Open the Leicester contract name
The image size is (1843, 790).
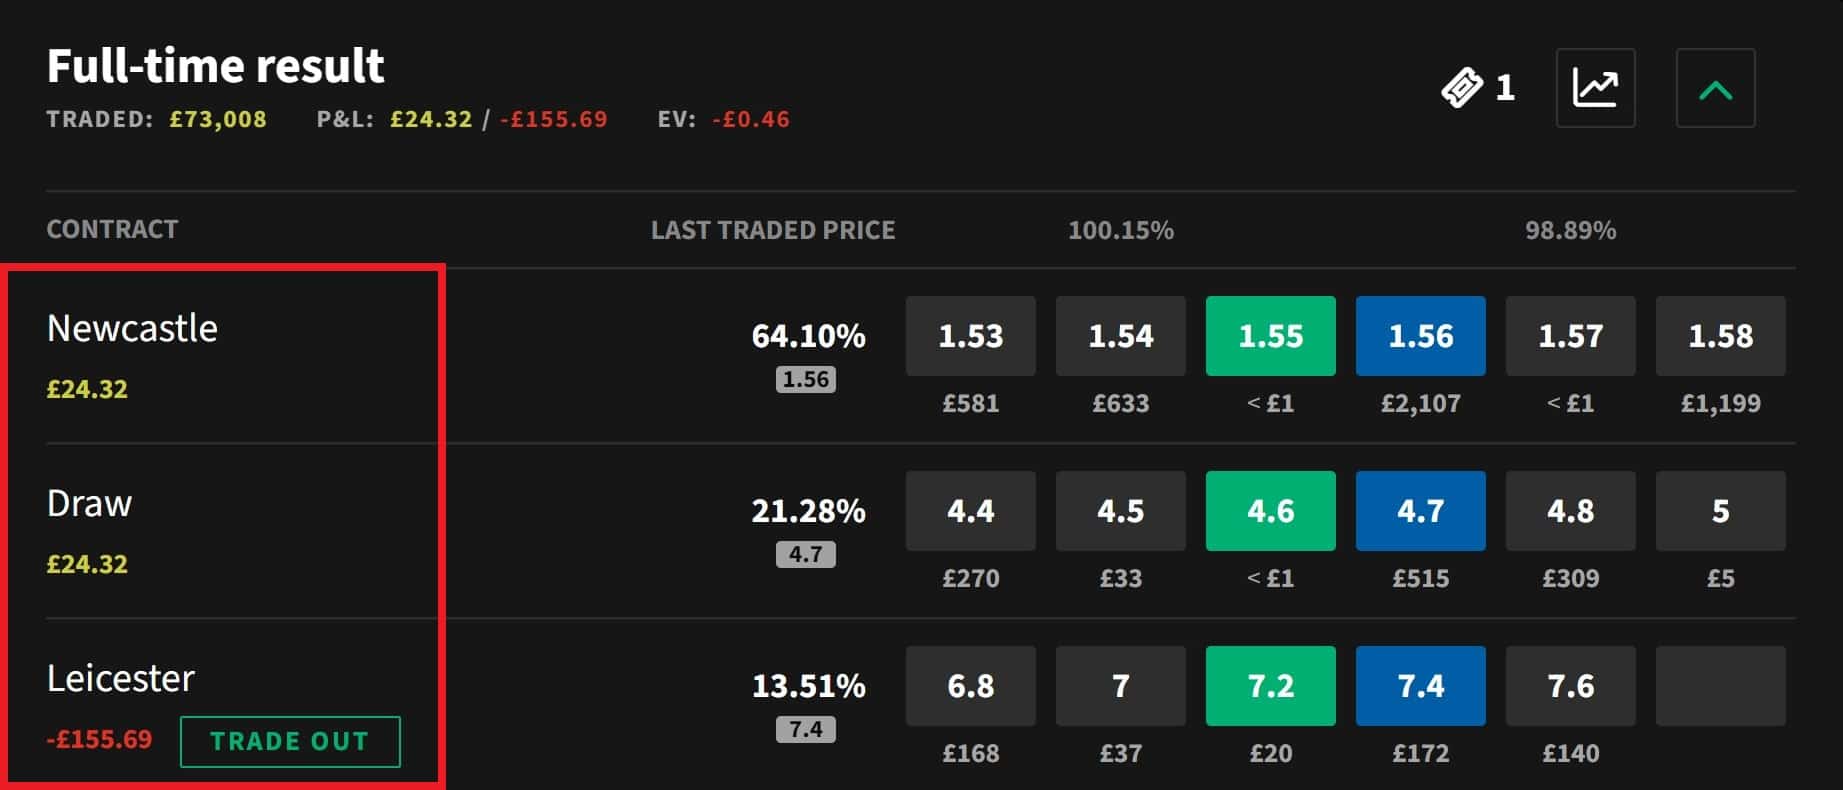[120, 678]
